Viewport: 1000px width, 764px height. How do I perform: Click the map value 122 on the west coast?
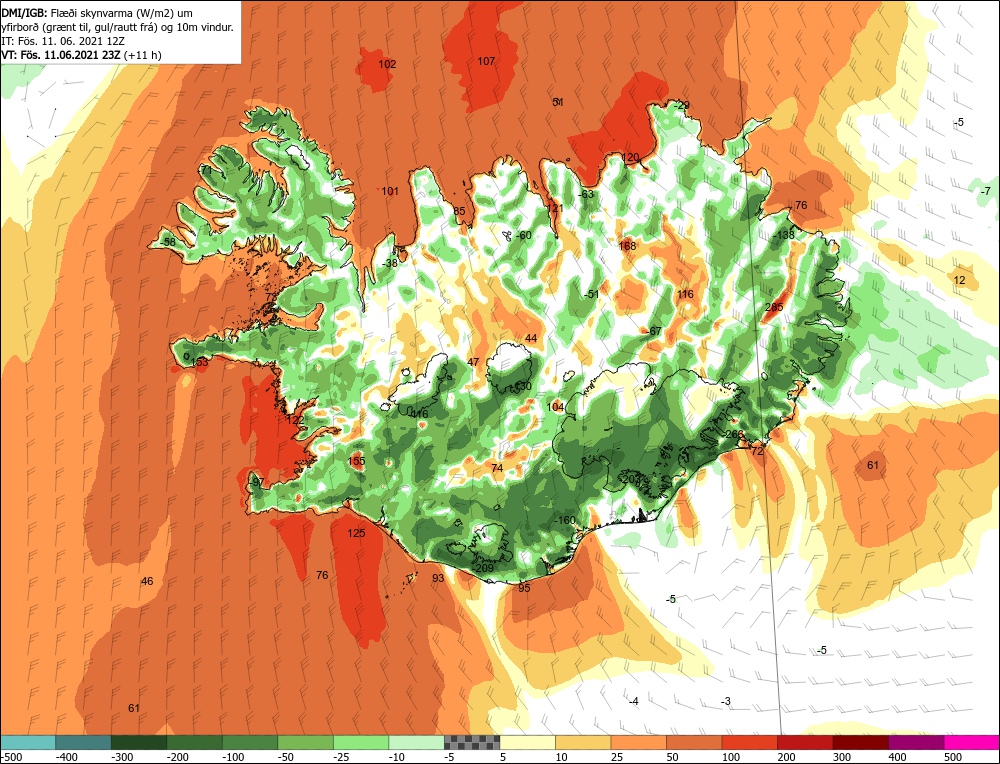[x=295, y=420]
